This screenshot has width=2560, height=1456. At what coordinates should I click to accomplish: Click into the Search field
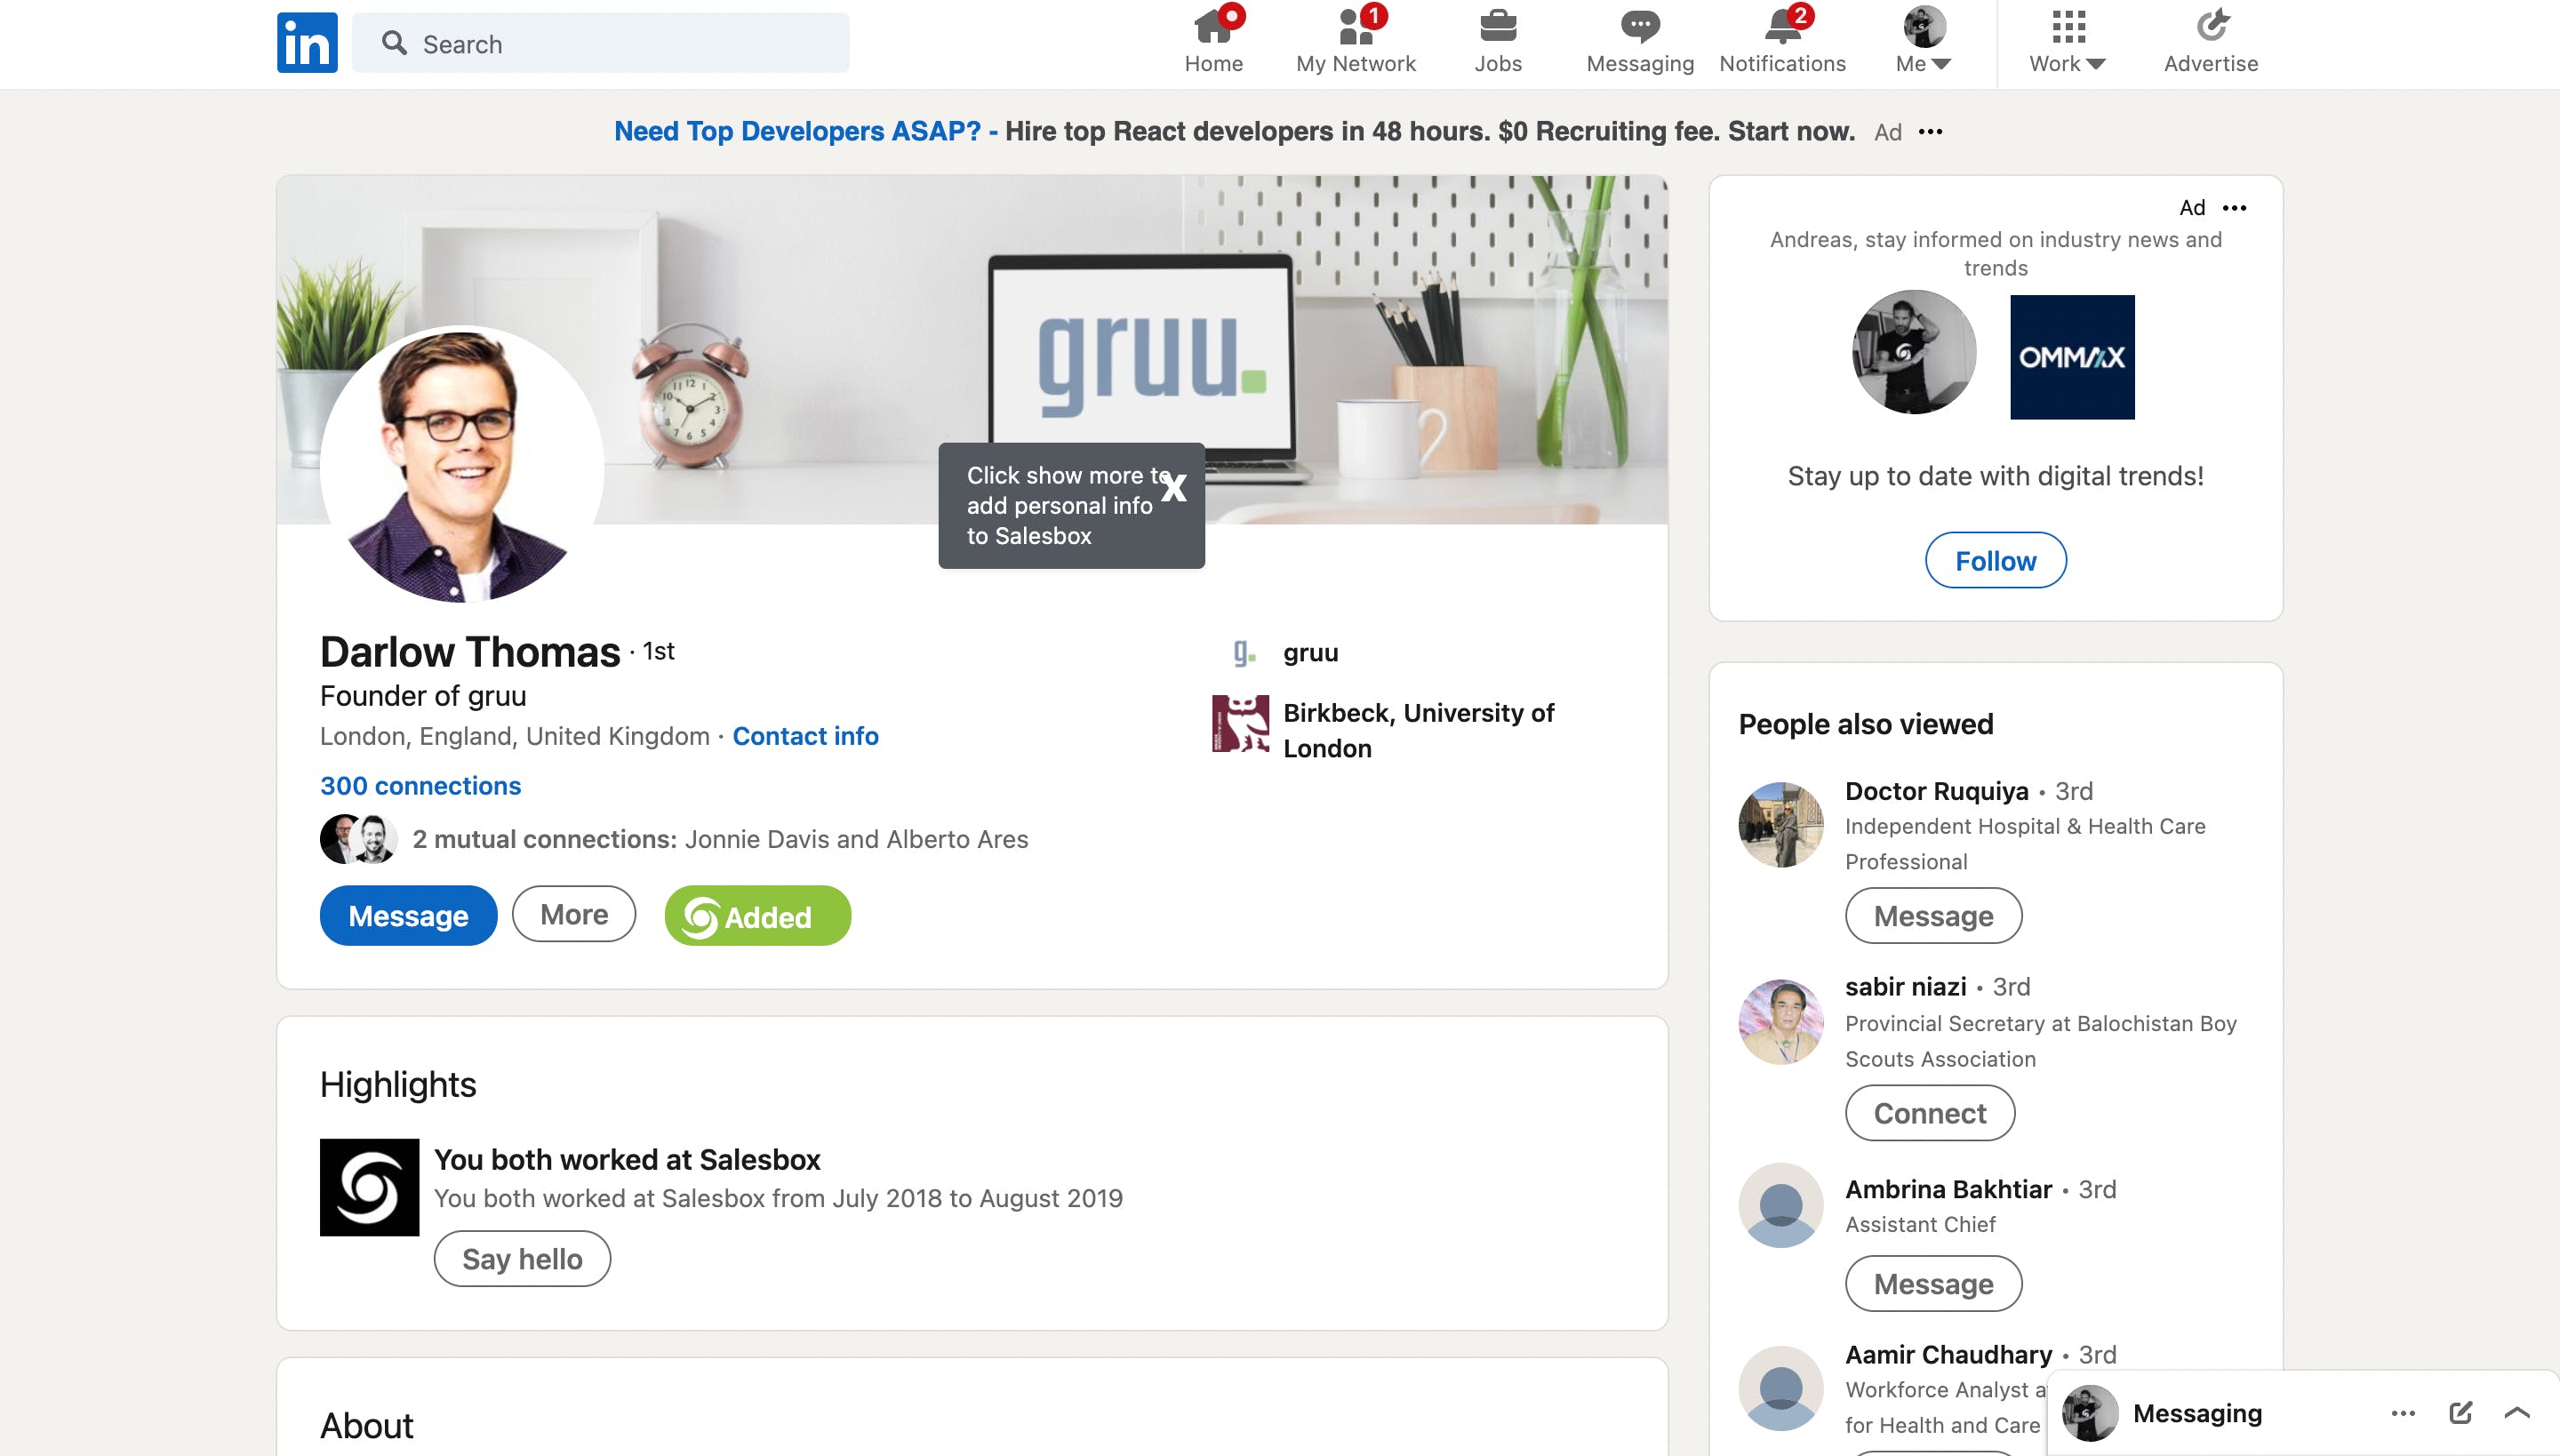pos(600,43)
